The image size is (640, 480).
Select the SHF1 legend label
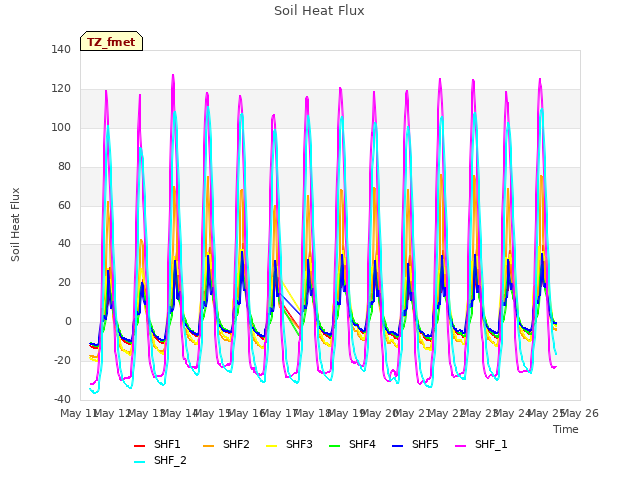click(x=167, y=444)
